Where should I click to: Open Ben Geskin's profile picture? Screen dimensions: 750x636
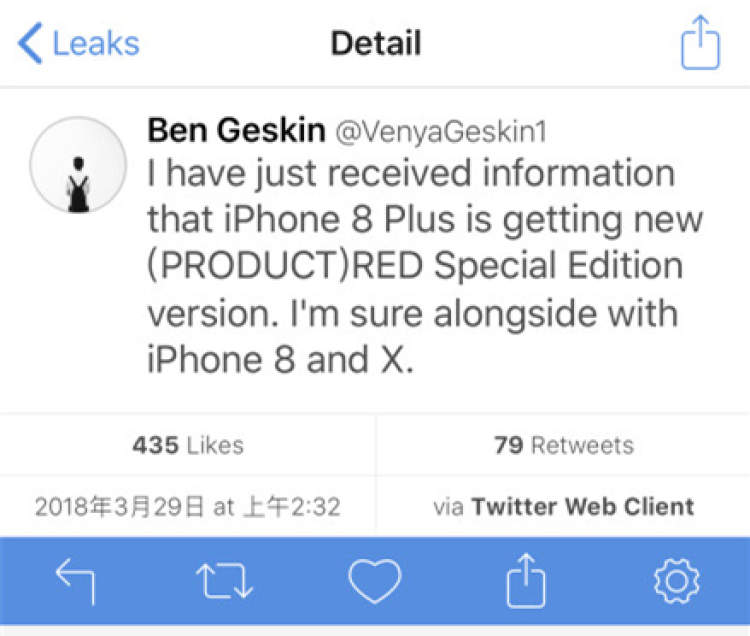tap(78, 164)
